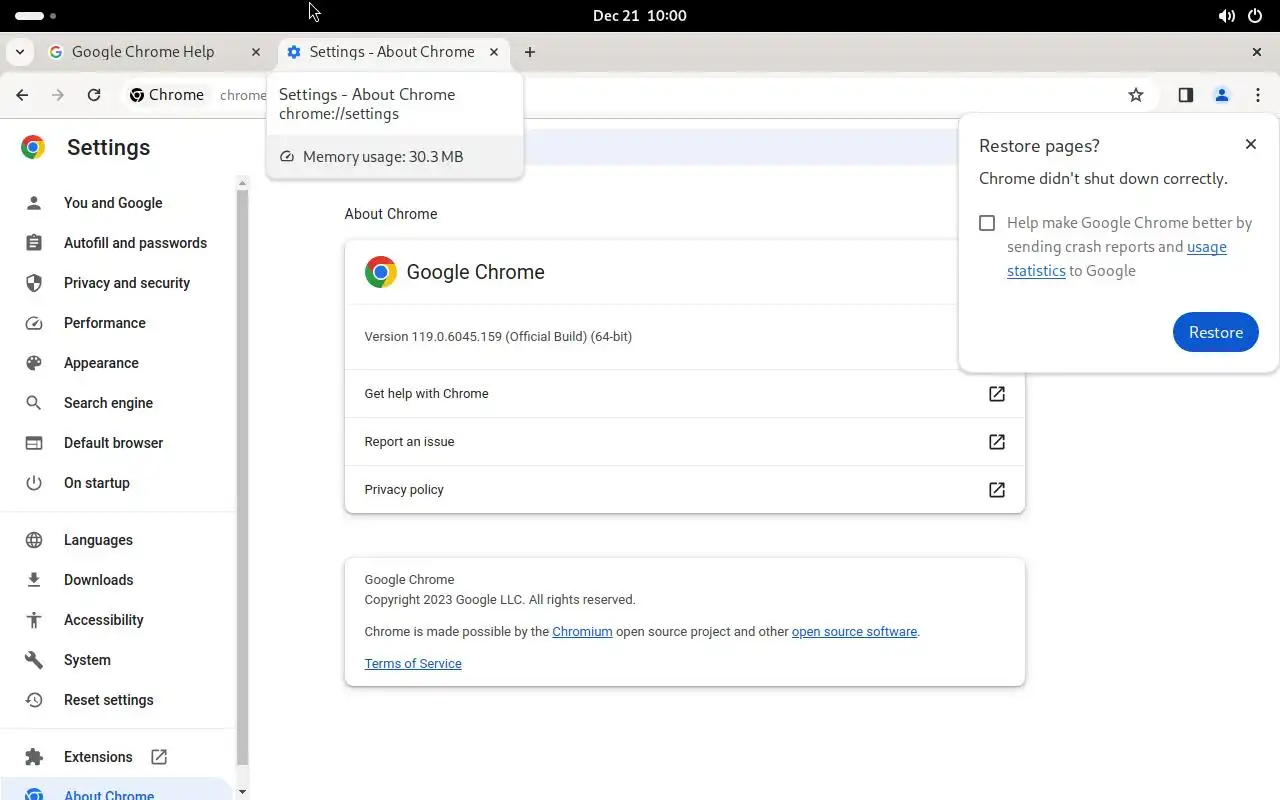1280x800 pixels.
Task: Click the forward navigation arrow
Action: click(x=58, y=95)
